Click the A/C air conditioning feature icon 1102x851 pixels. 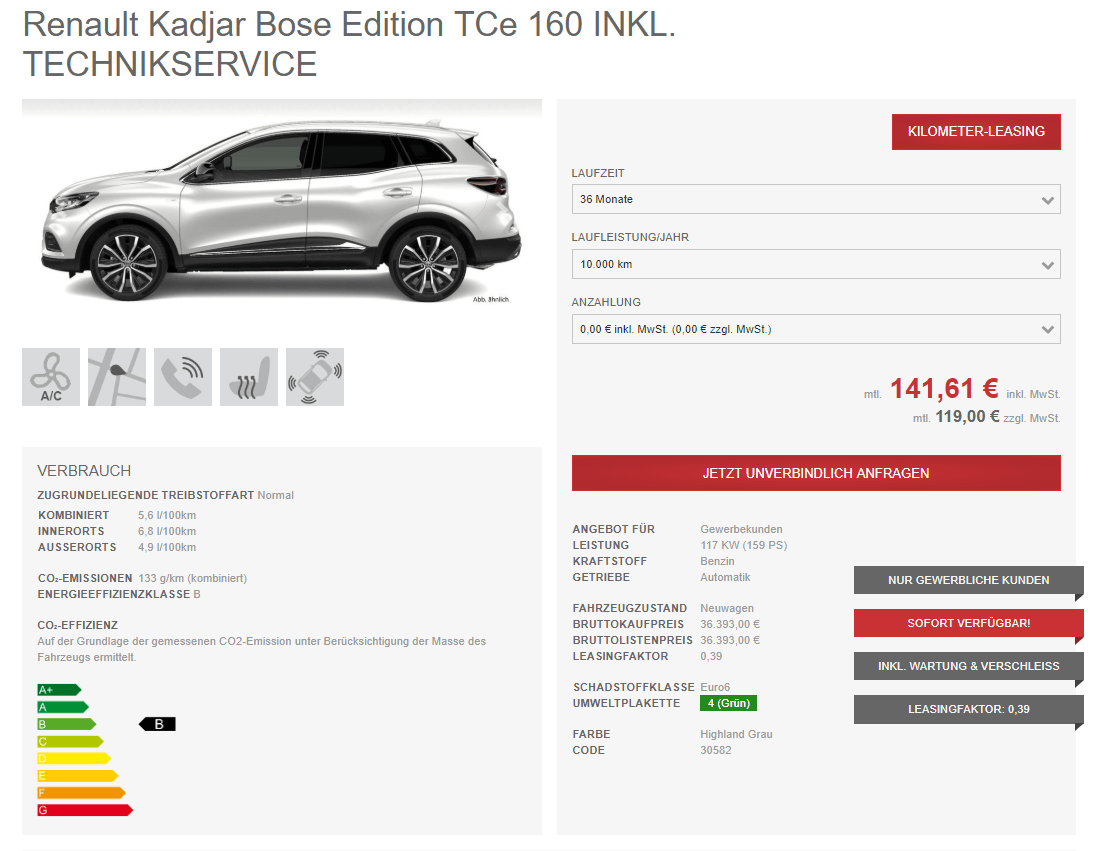51,377
